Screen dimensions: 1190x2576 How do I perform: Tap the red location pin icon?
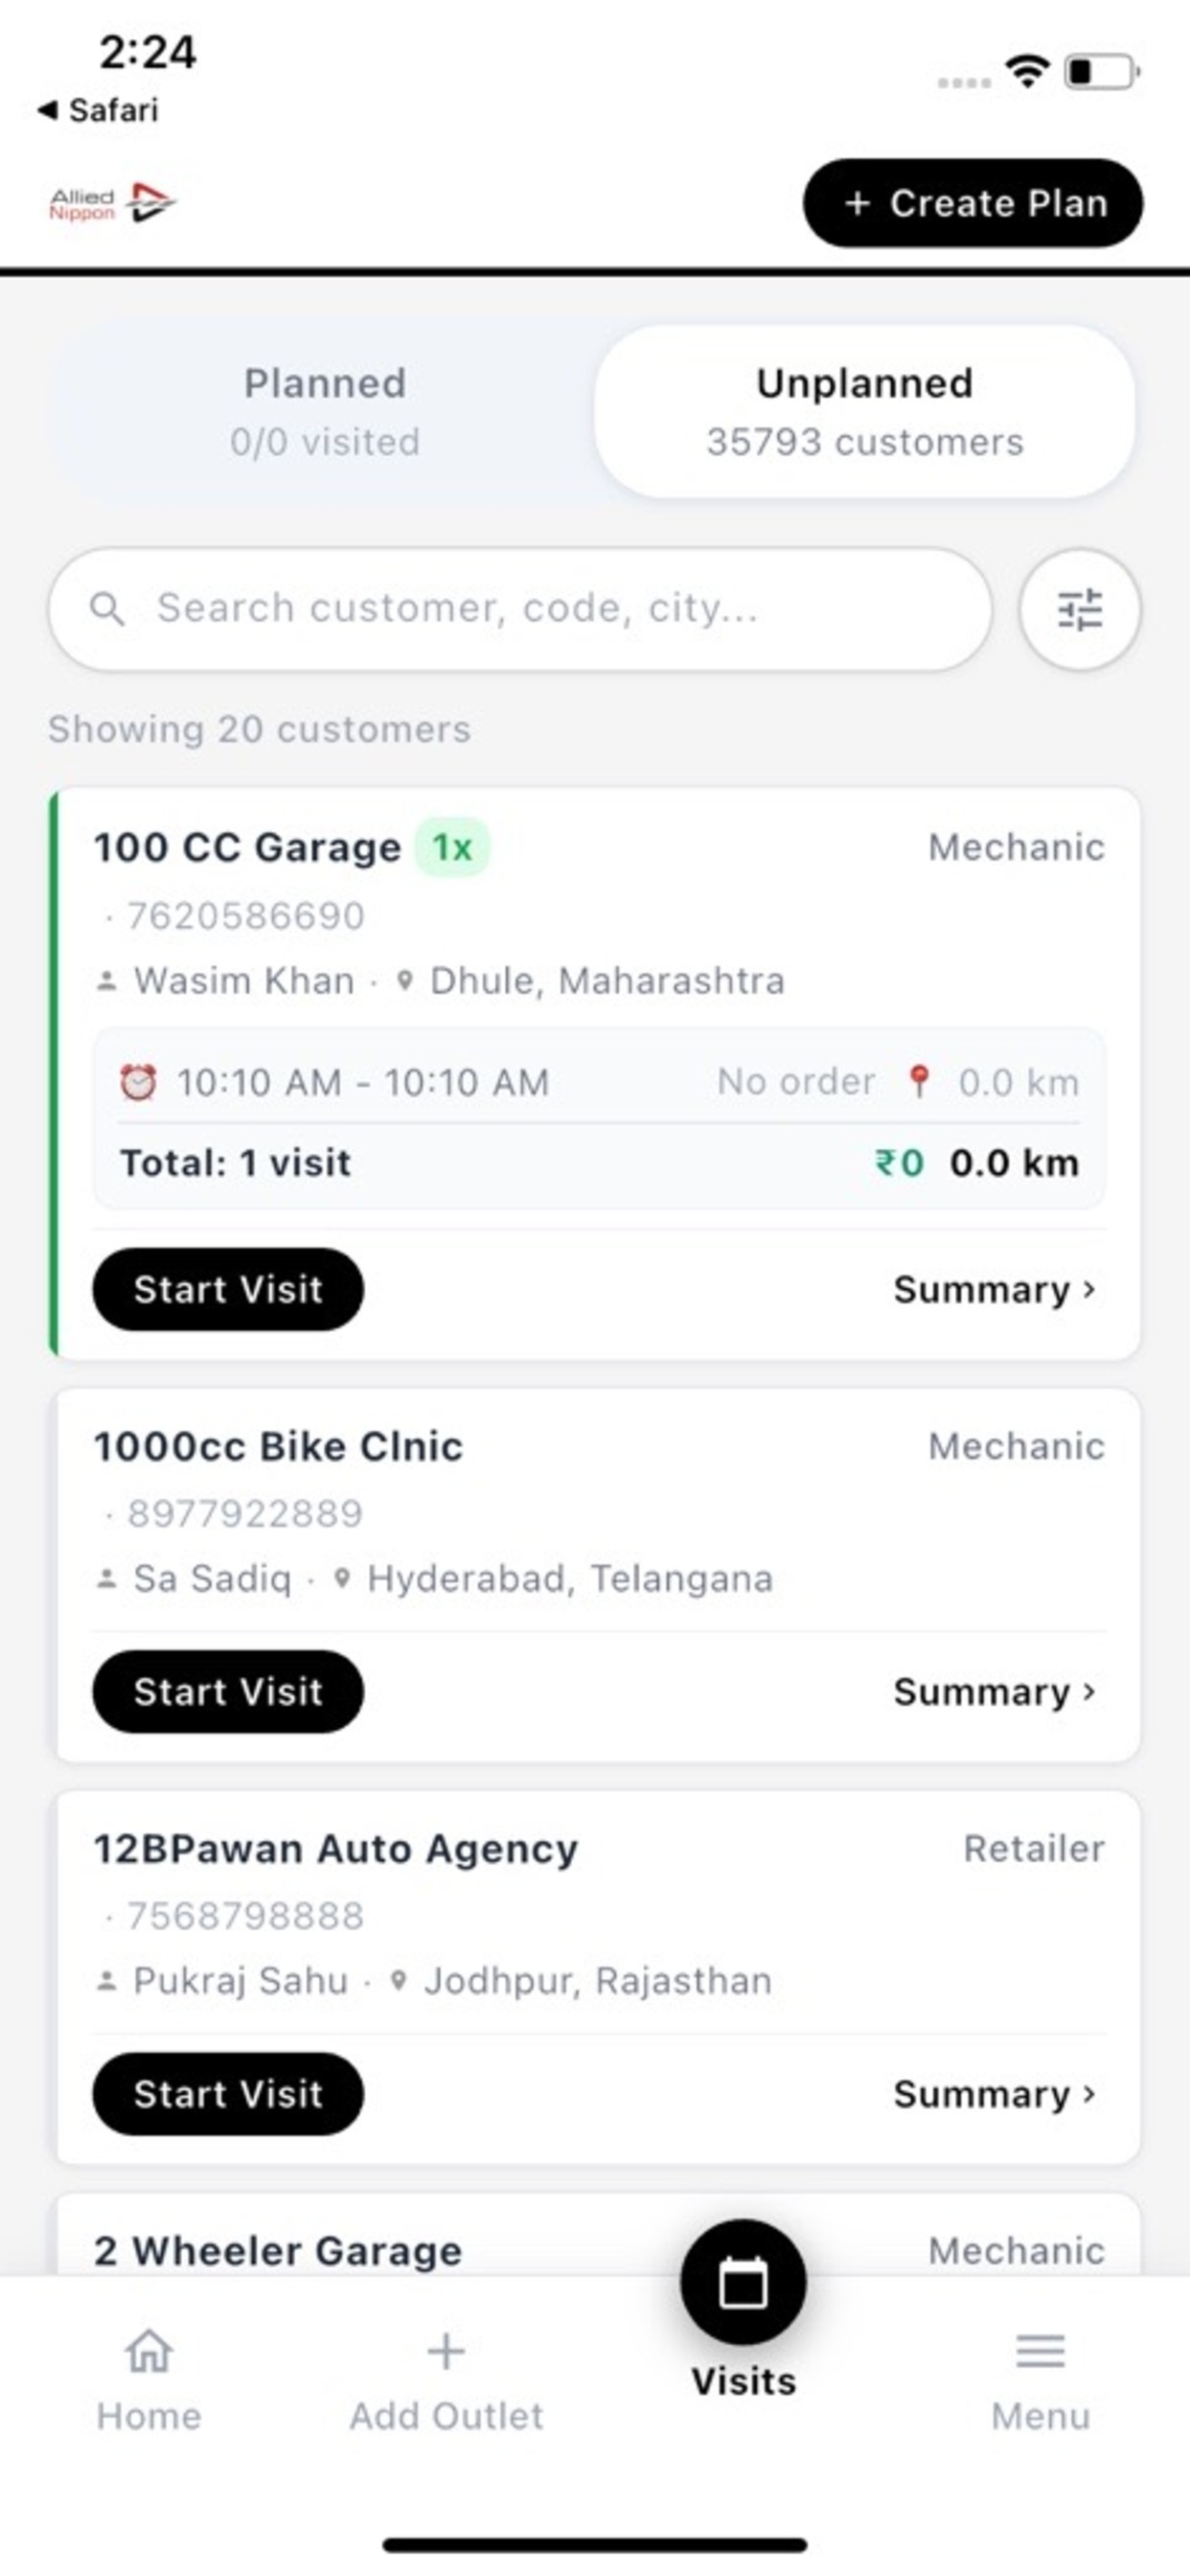(x=918, y=1081)
